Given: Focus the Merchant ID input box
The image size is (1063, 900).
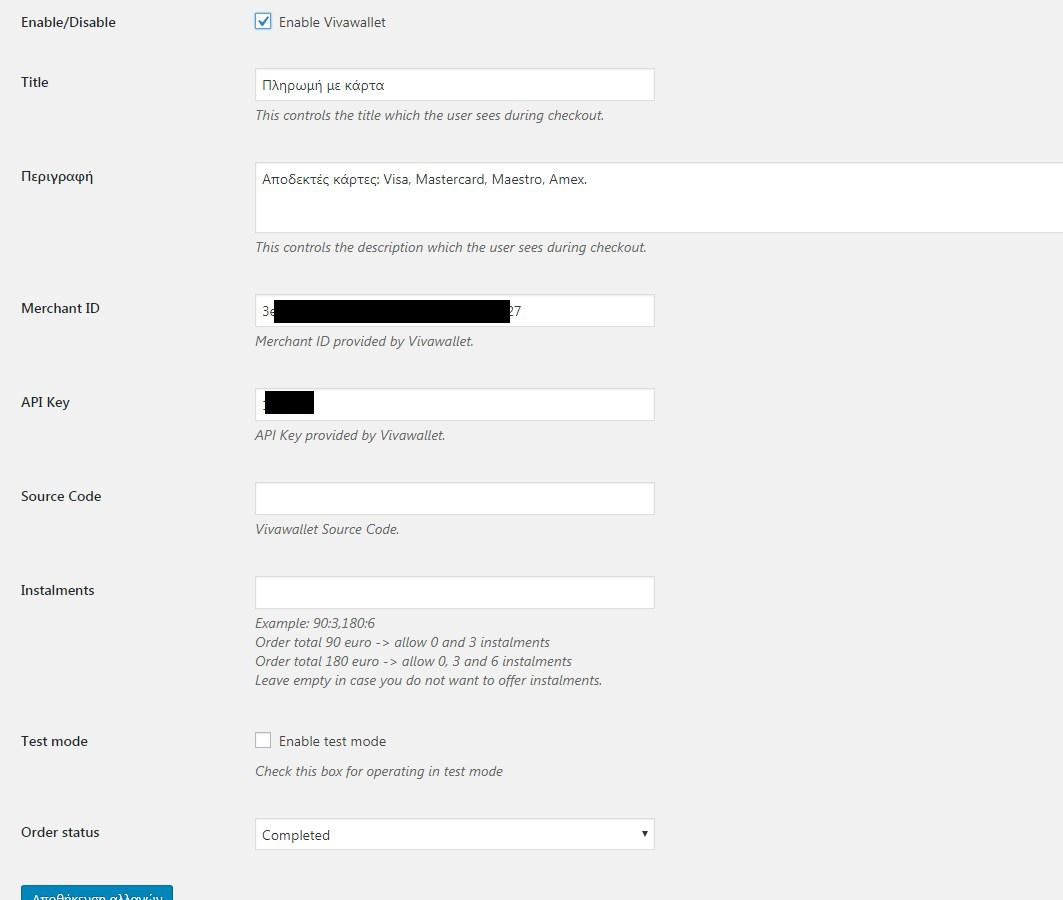Looking at the screenshot, I should click(x=454, y=310).
